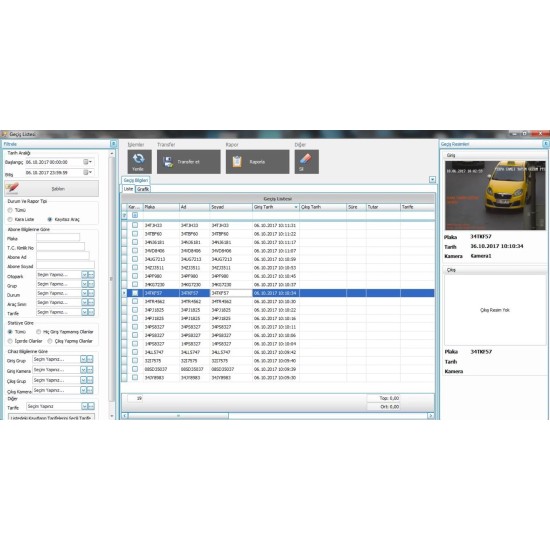Click the ellipsis button beside Araç Sınıfı
This screenshot has height=550, width=550.
pos(91,302)
